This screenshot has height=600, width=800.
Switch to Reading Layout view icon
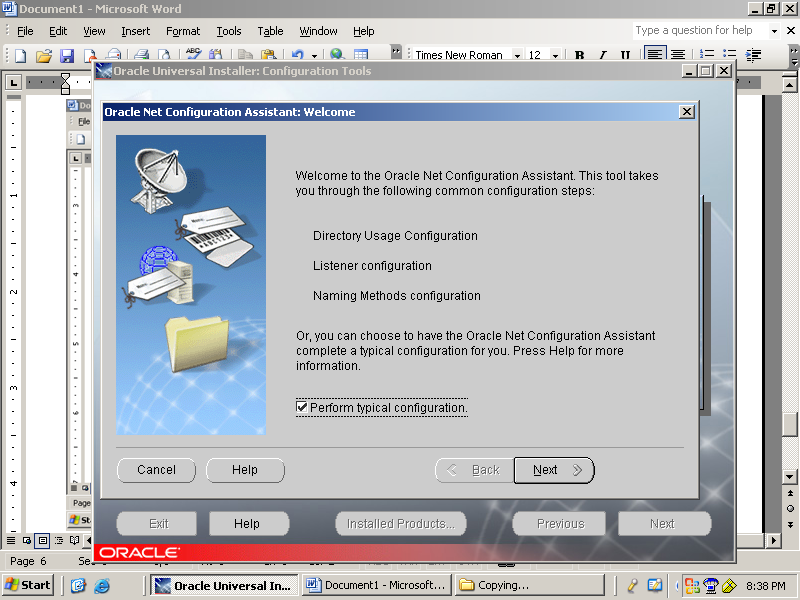[x=74, y=540]
